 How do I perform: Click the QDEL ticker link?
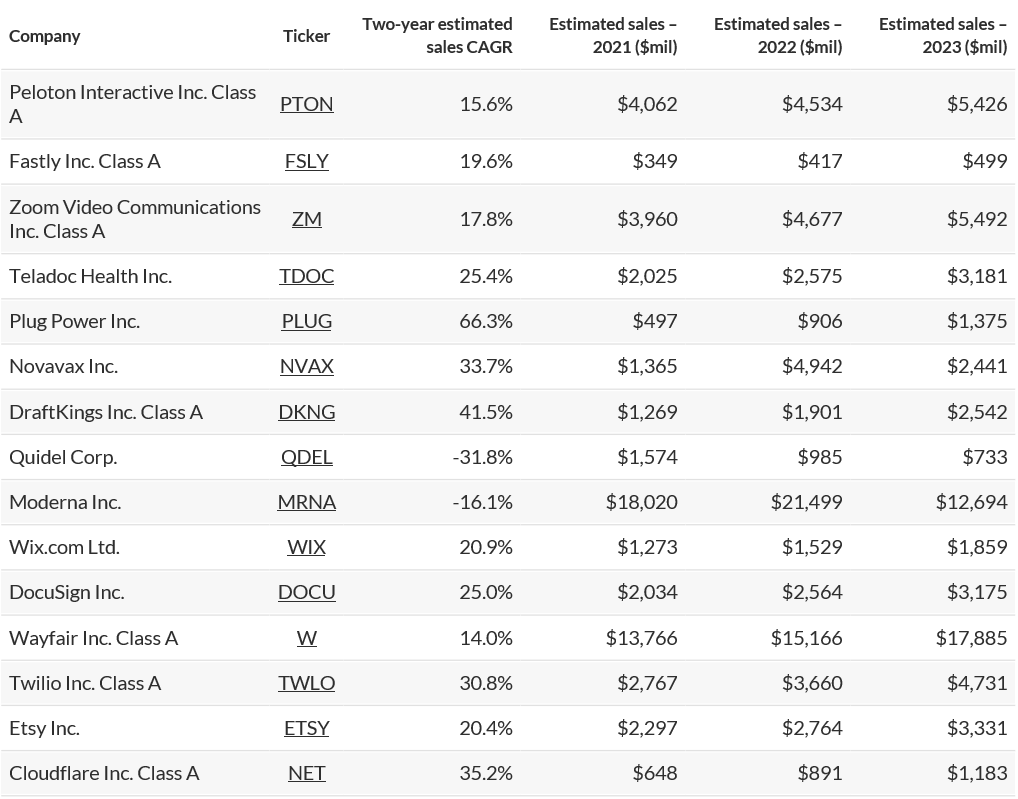pos(306,457)
